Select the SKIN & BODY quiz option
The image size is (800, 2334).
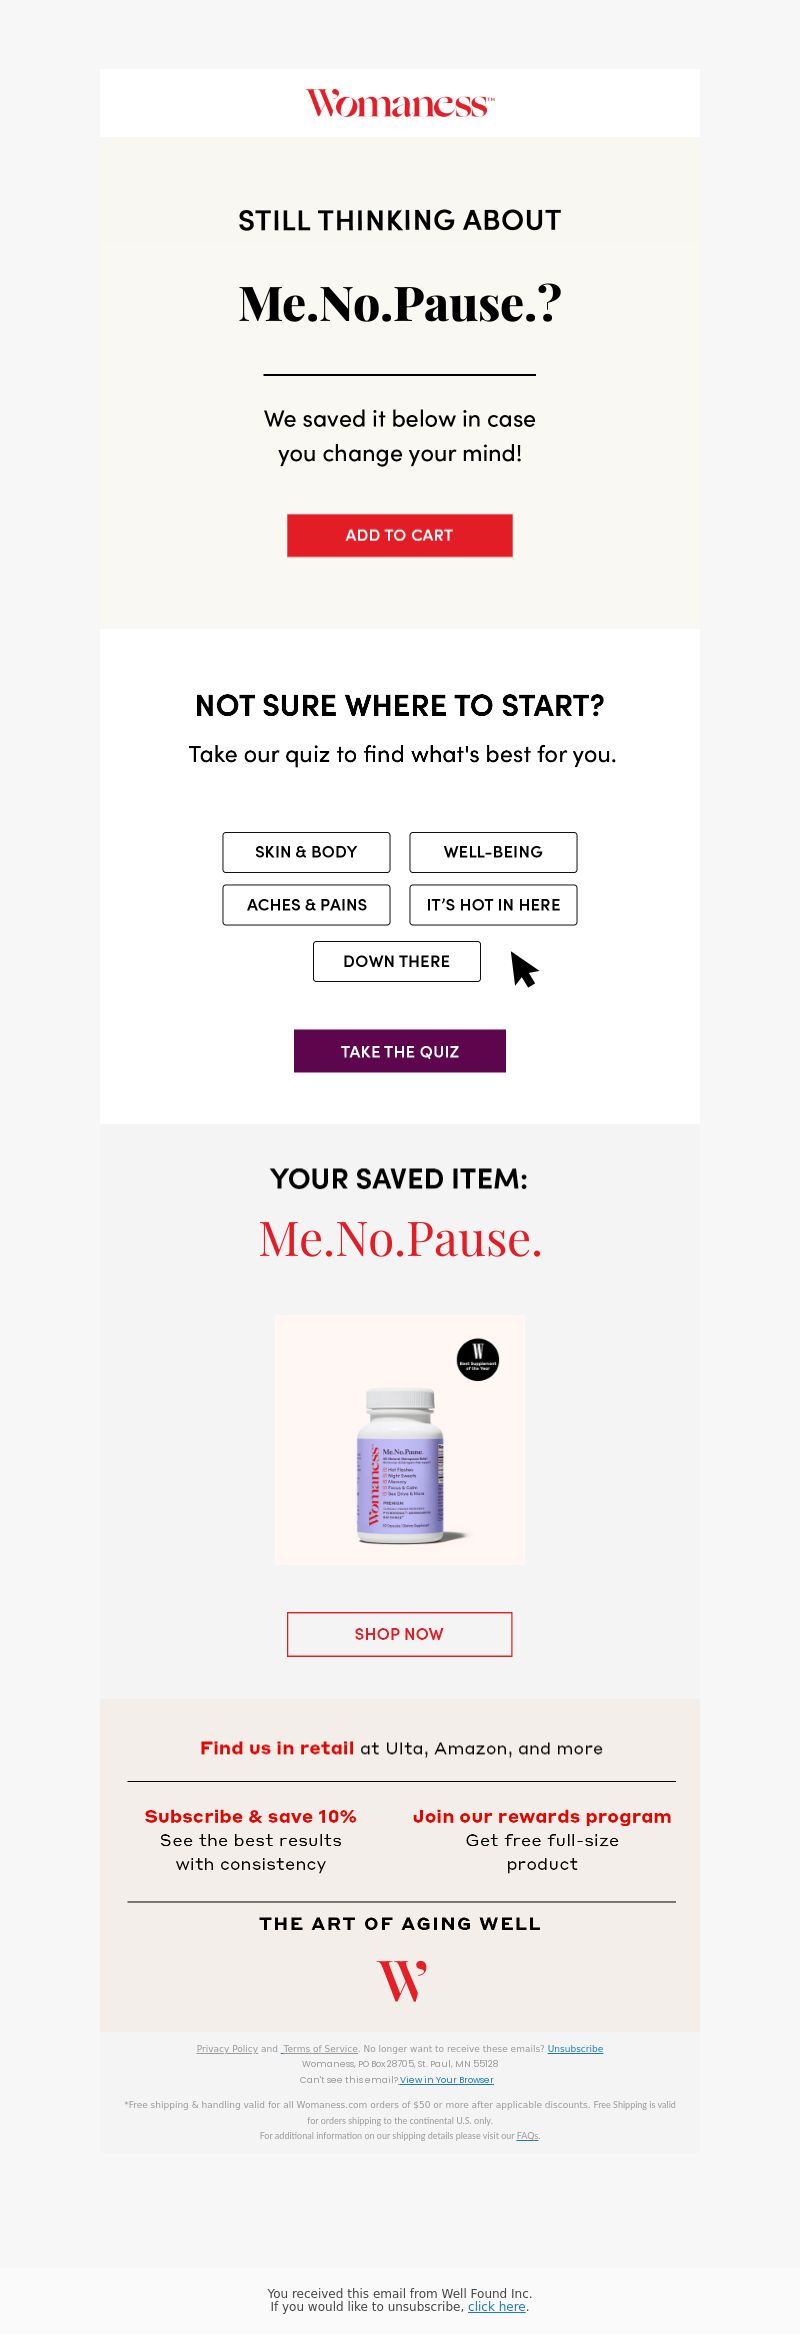click(x=306, y=852)
